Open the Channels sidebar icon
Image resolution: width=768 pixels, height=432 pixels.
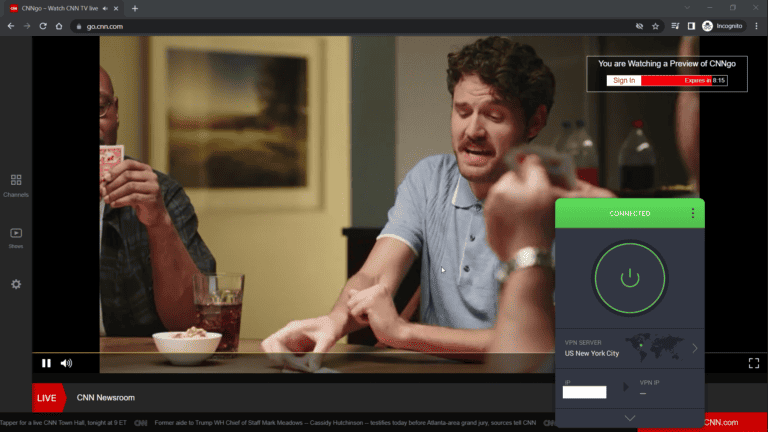pyautogui.click(x=16, y=185)
